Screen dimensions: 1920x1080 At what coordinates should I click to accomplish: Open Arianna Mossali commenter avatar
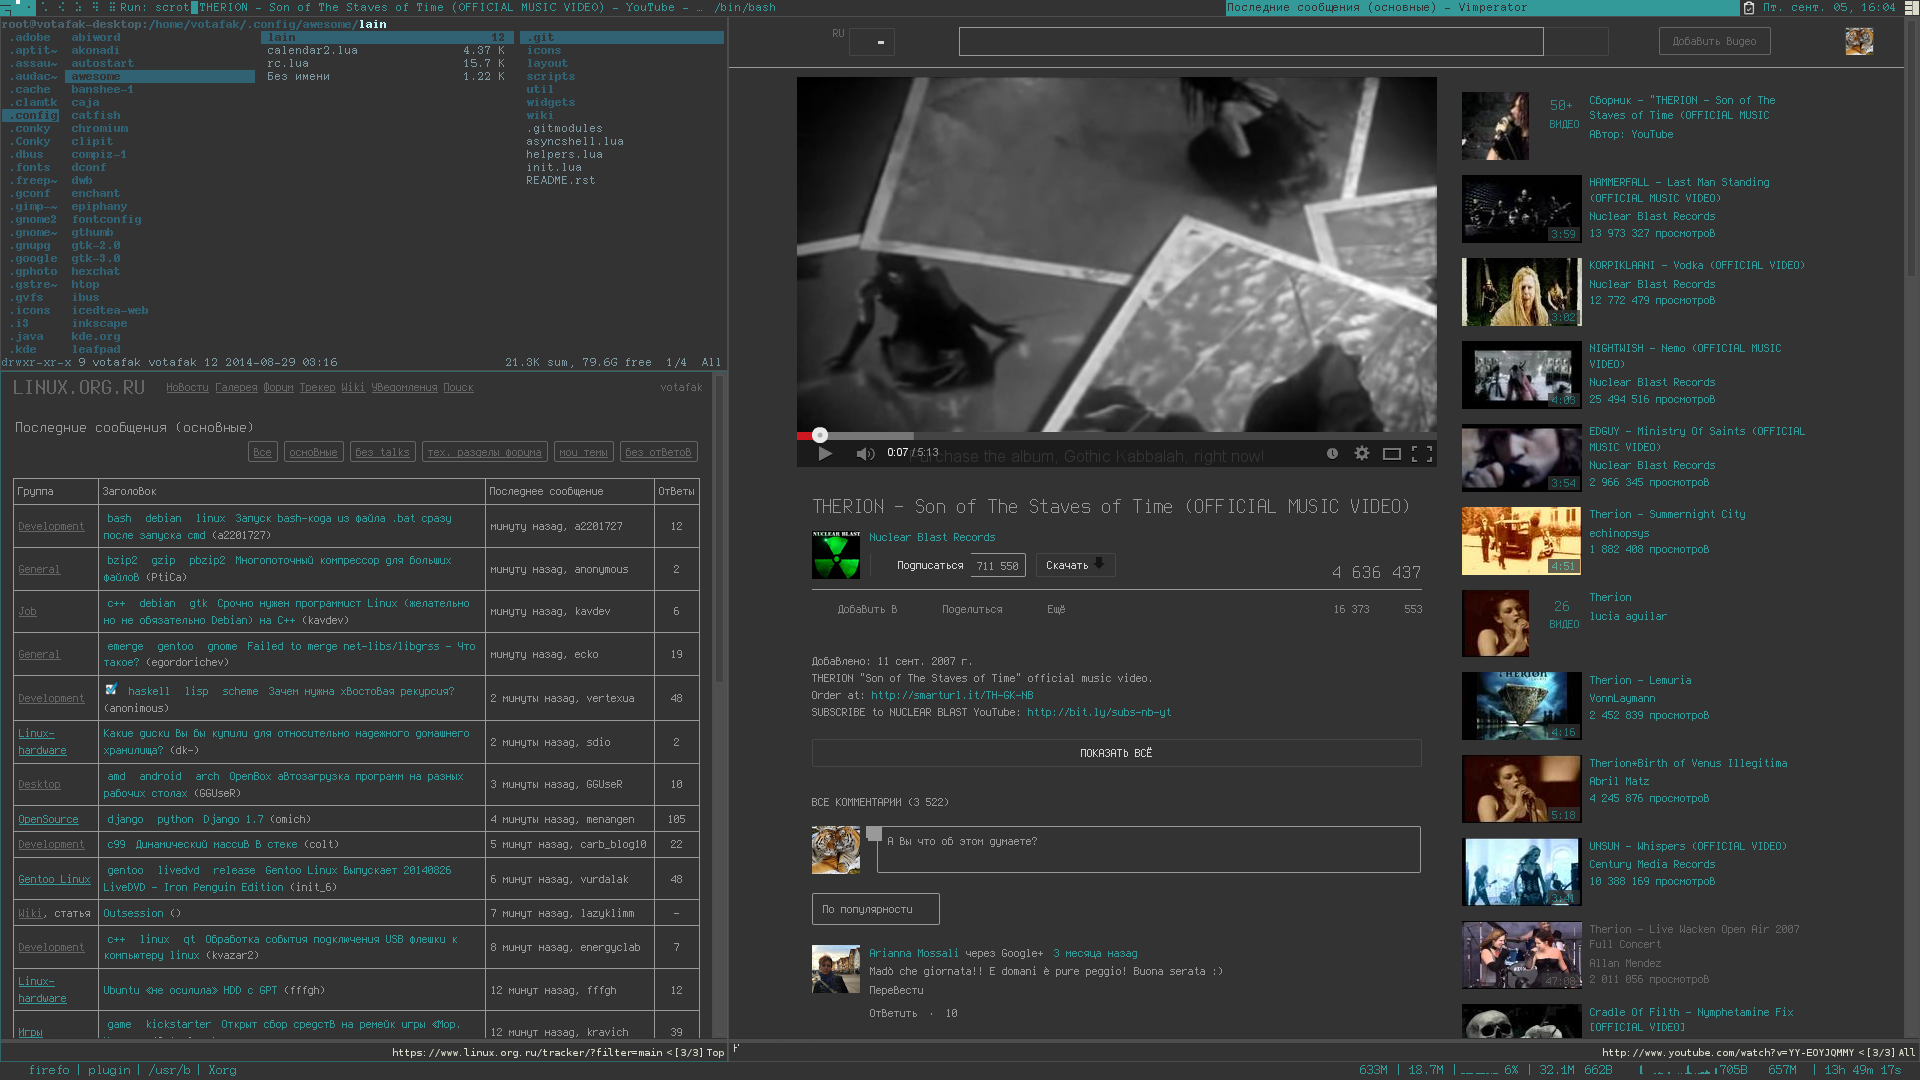tap(836, 969)
